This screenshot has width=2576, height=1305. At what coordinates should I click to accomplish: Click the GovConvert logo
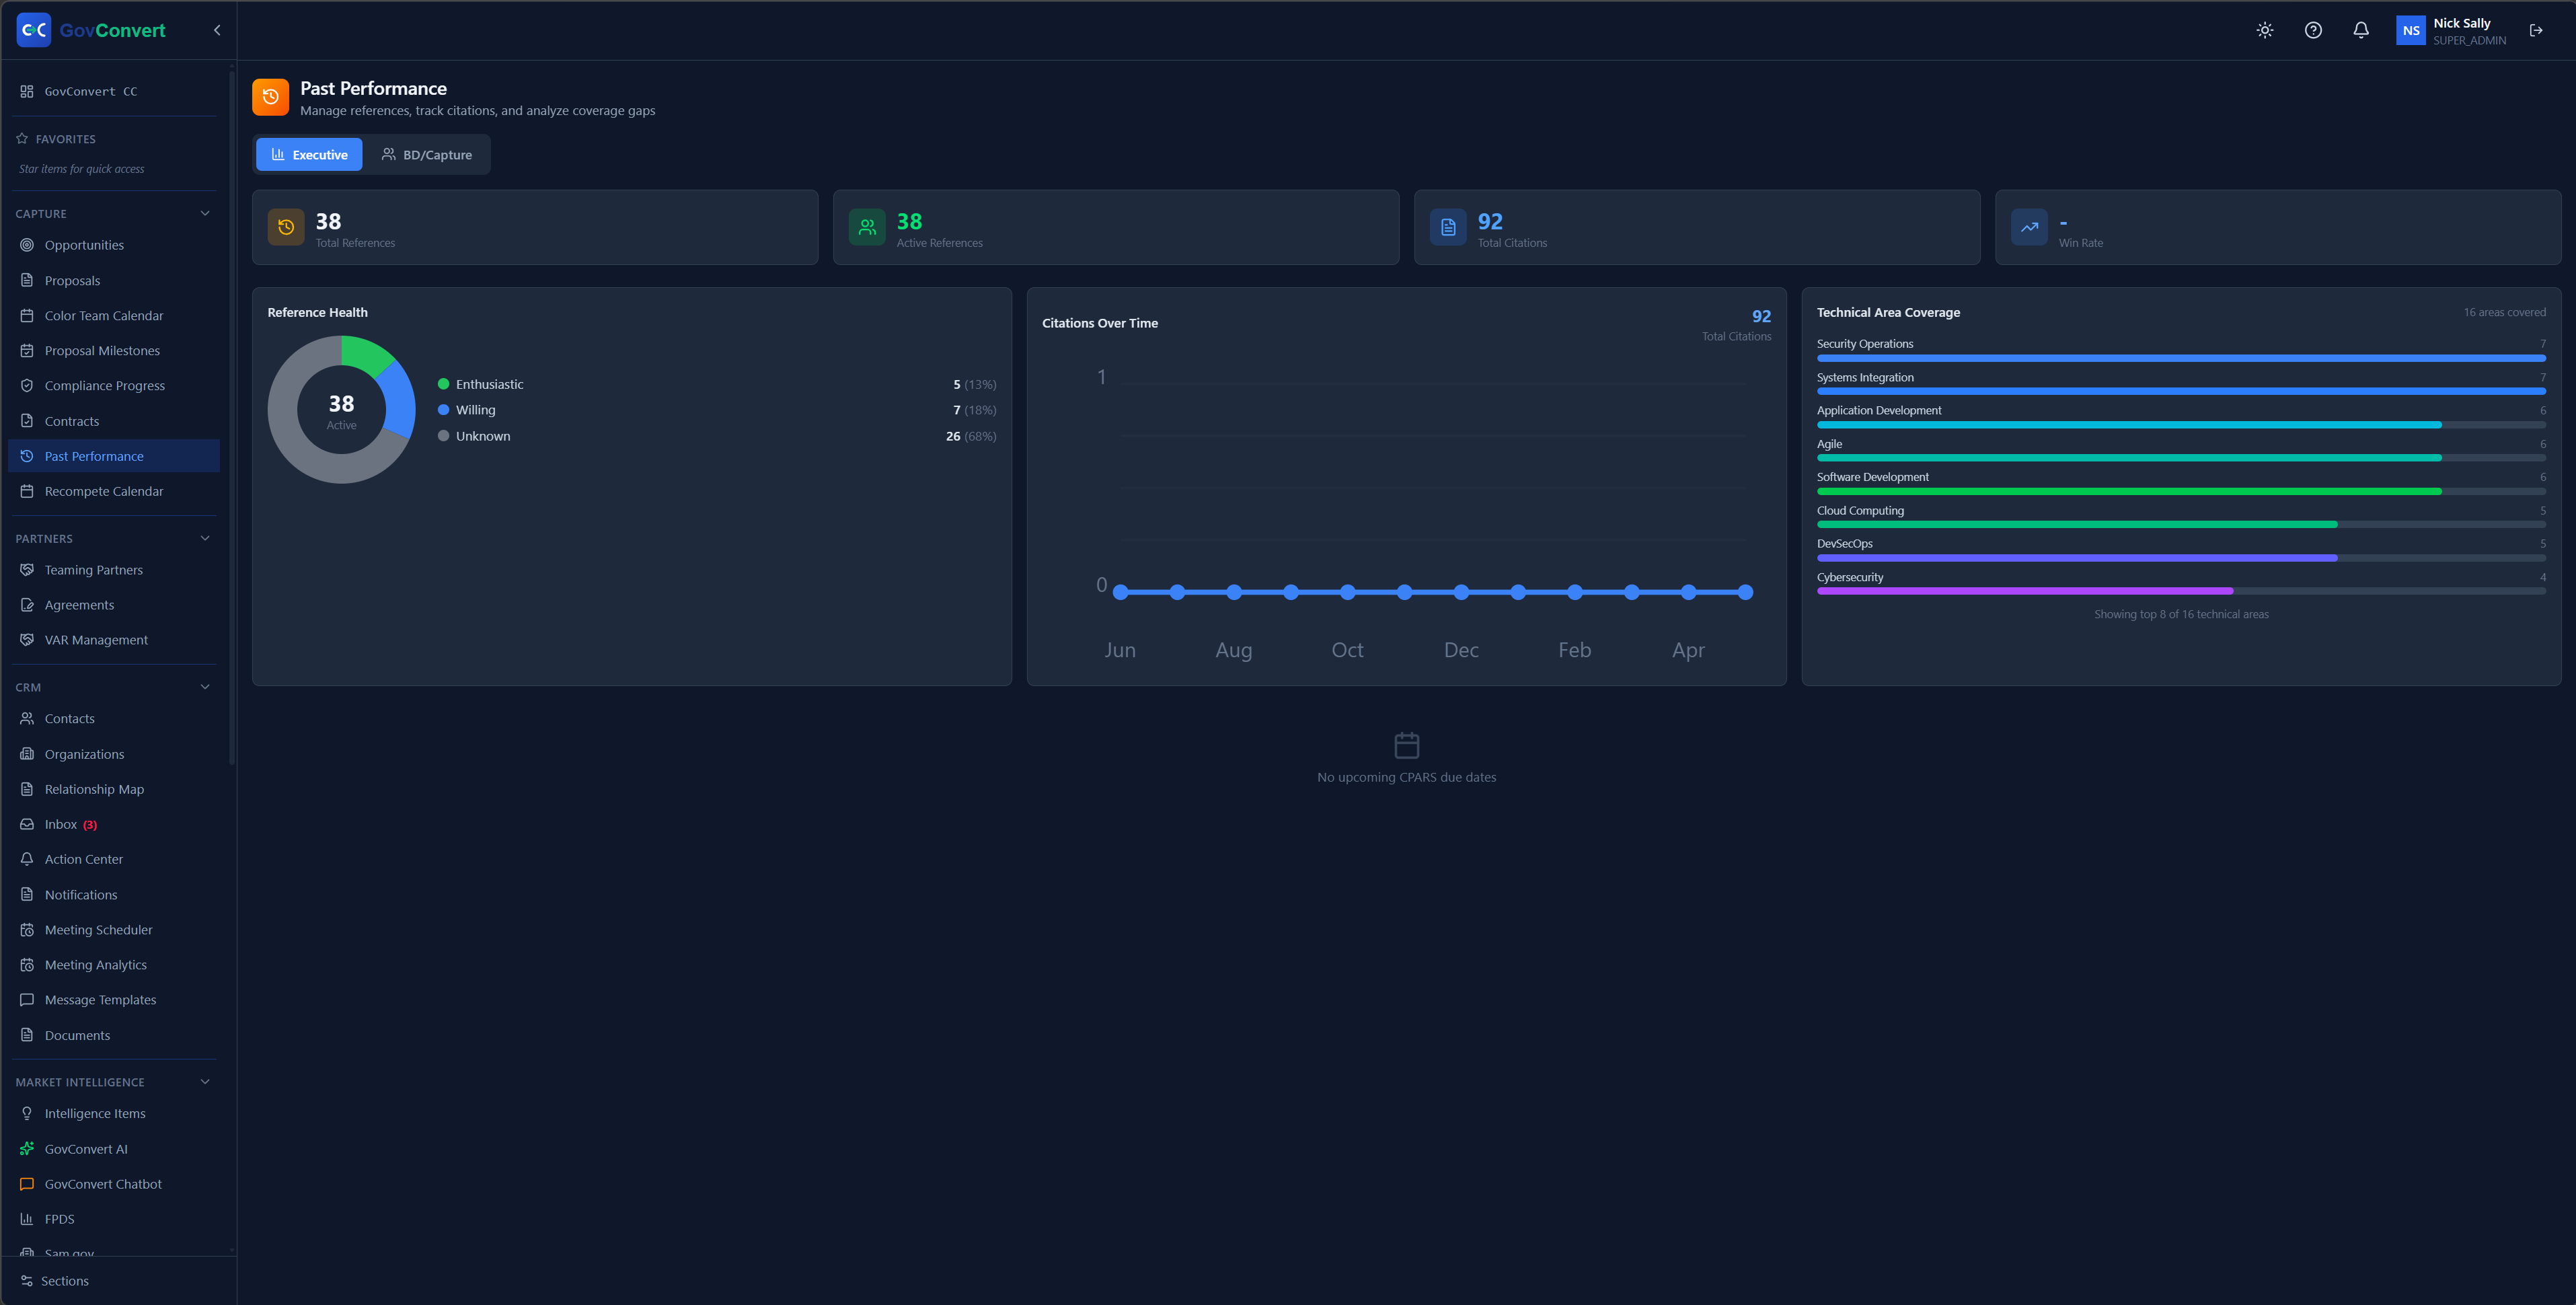[x=91, y=30]
